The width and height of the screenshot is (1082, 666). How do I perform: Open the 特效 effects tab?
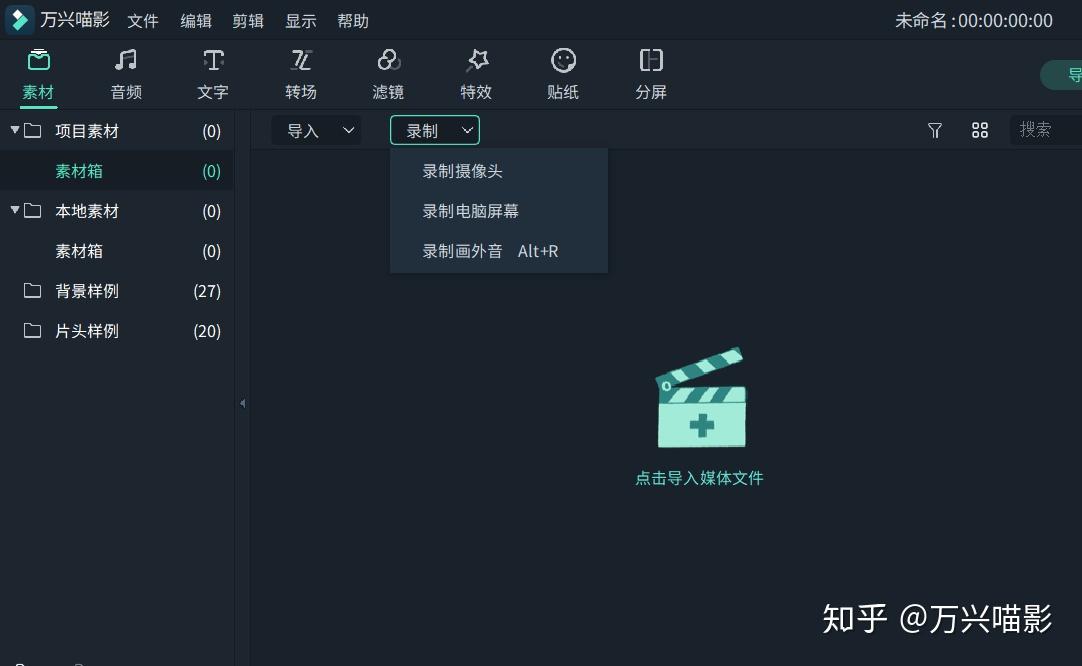(x=476, y=75)
